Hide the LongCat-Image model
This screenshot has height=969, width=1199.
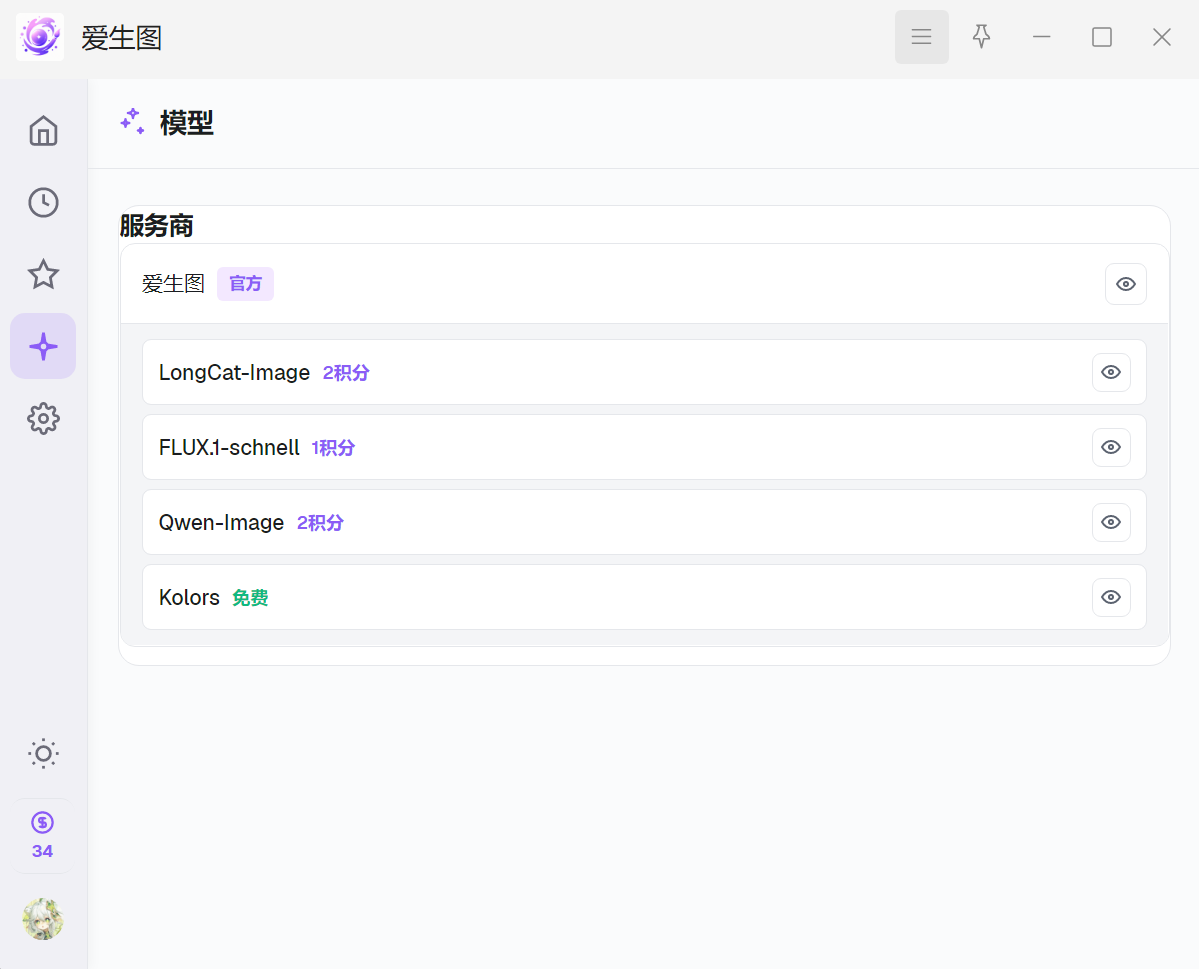coord(1111,372)
